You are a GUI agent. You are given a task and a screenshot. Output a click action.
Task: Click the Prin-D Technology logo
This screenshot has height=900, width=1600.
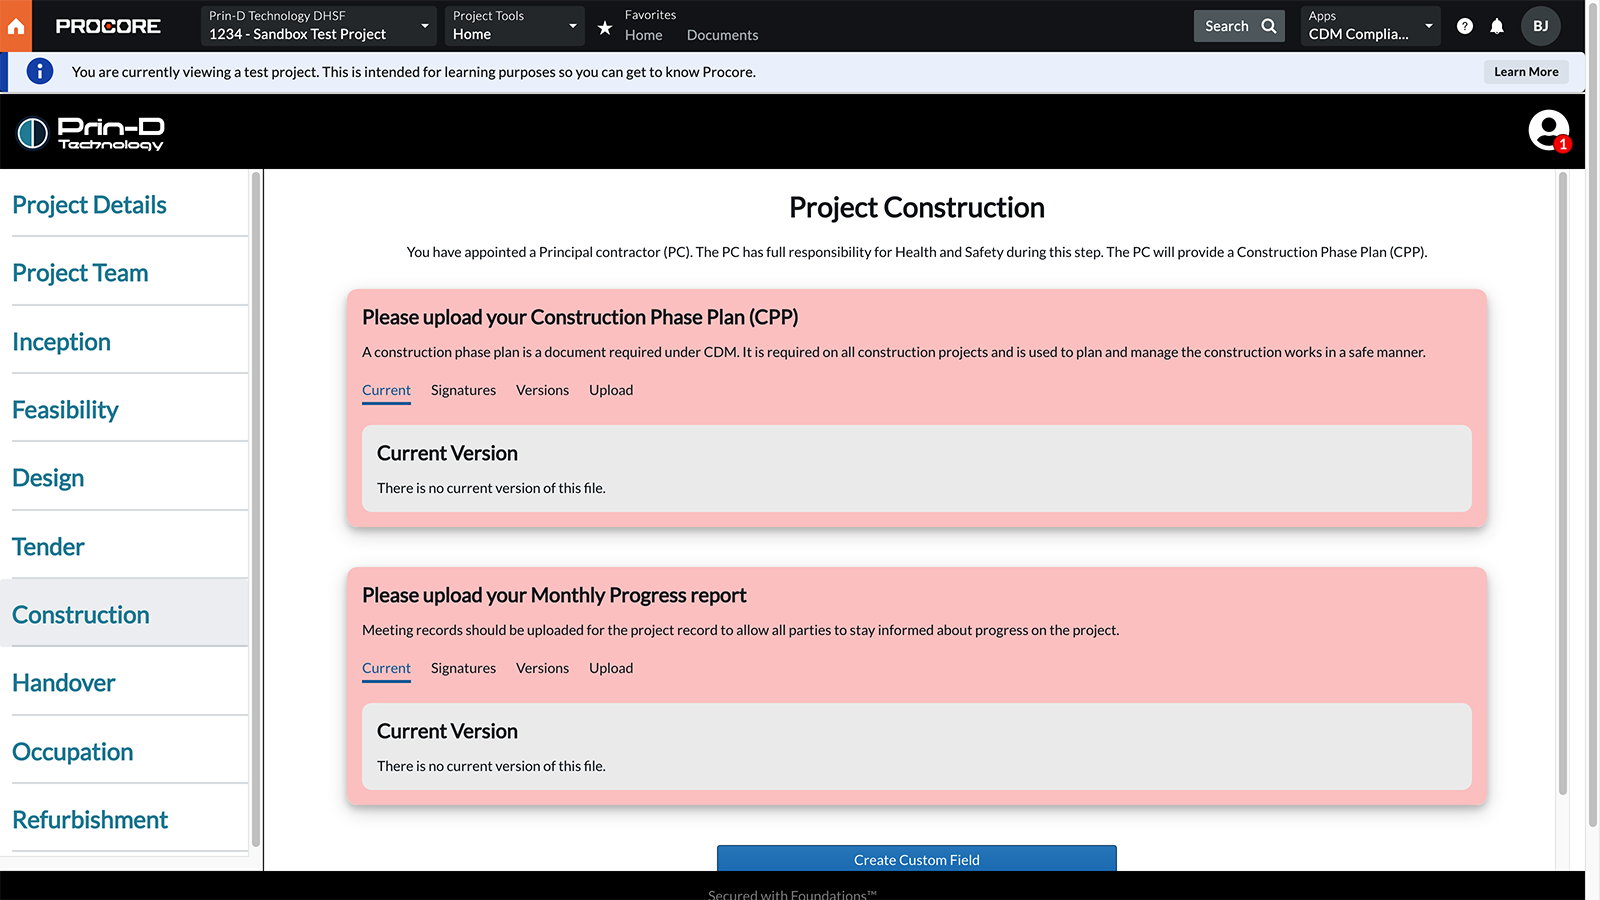point(91,132)
